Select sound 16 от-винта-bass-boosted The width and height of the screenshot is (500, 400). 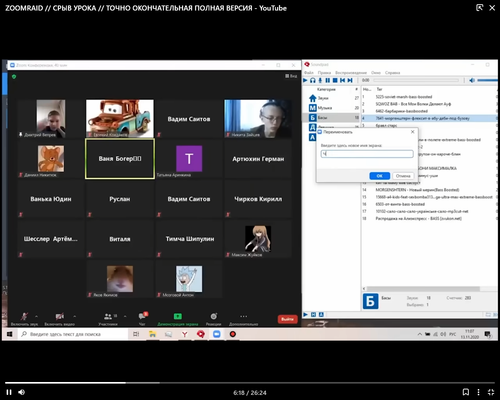pos(429,204)
